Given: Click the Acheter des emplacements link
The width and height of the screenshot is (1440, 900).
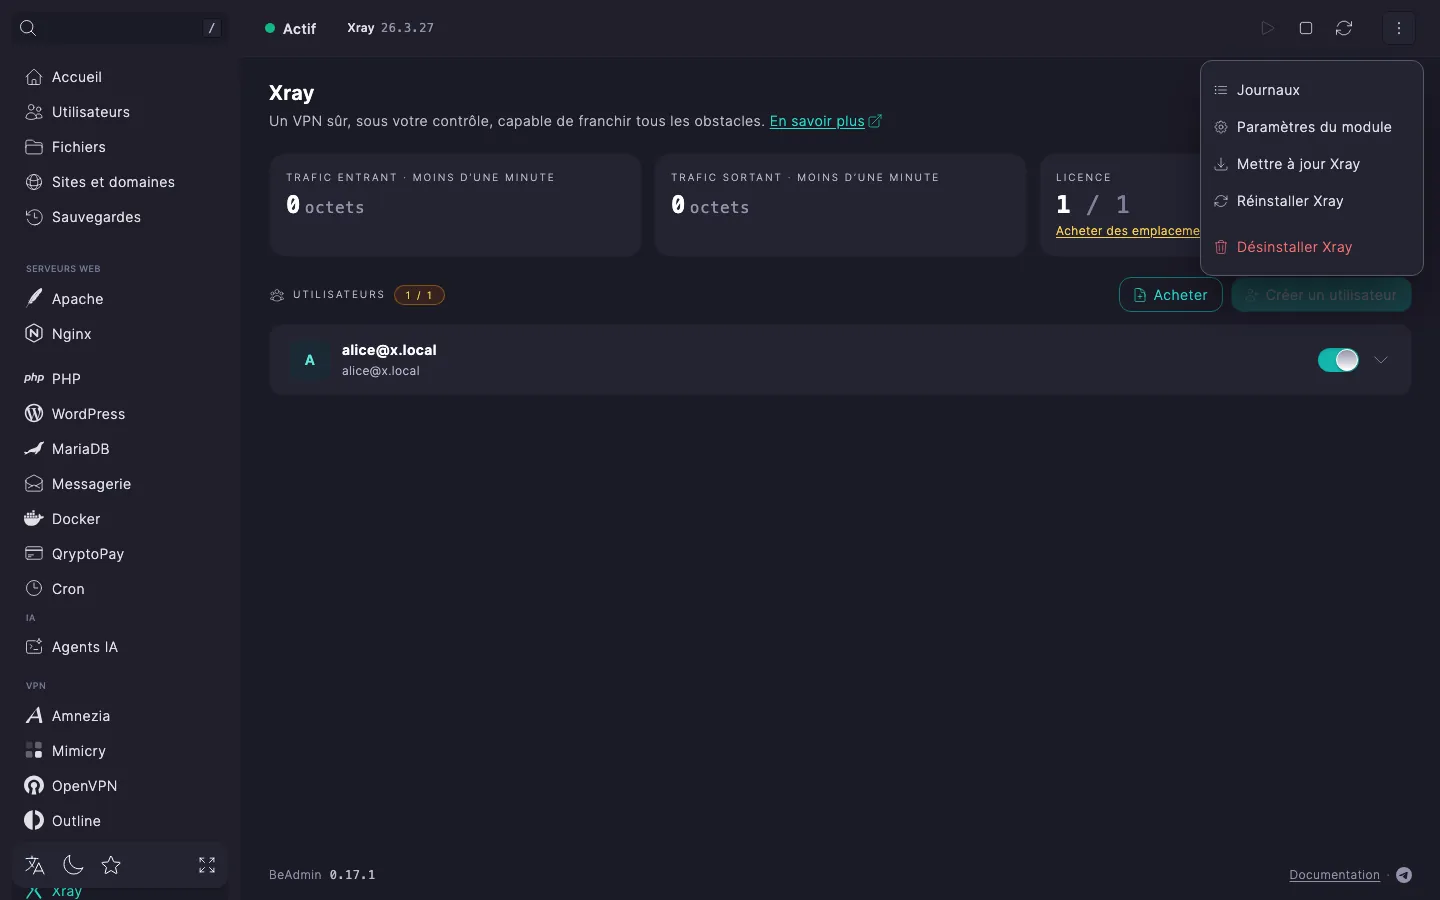Looking at the screenshot, I should [x=1128, y=231].
